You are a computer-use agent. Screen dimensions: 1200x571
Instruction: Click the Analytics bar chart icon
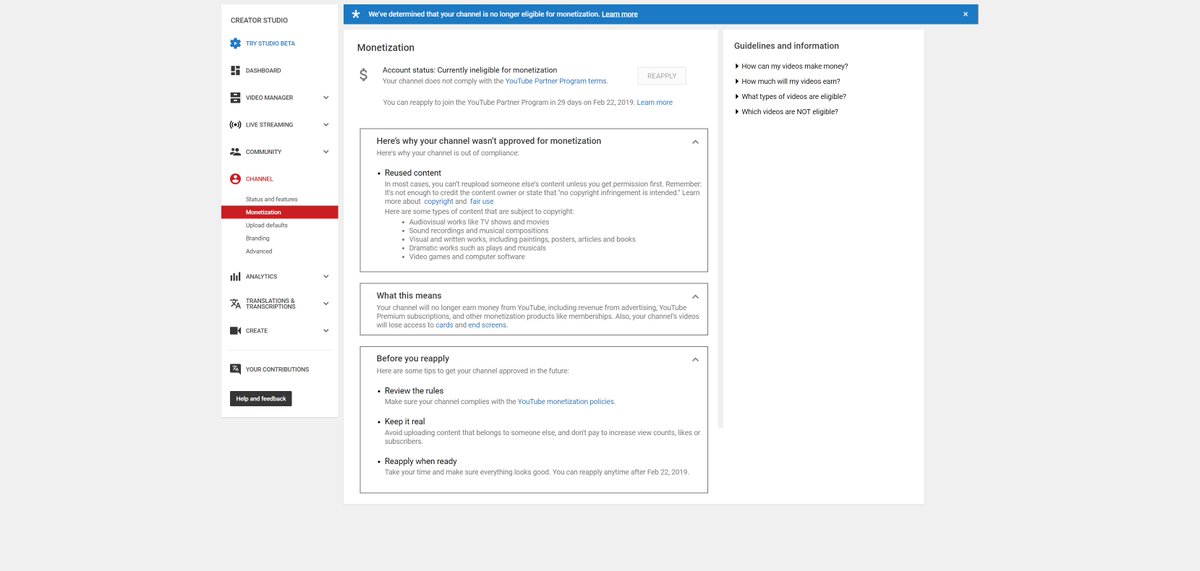235,276
